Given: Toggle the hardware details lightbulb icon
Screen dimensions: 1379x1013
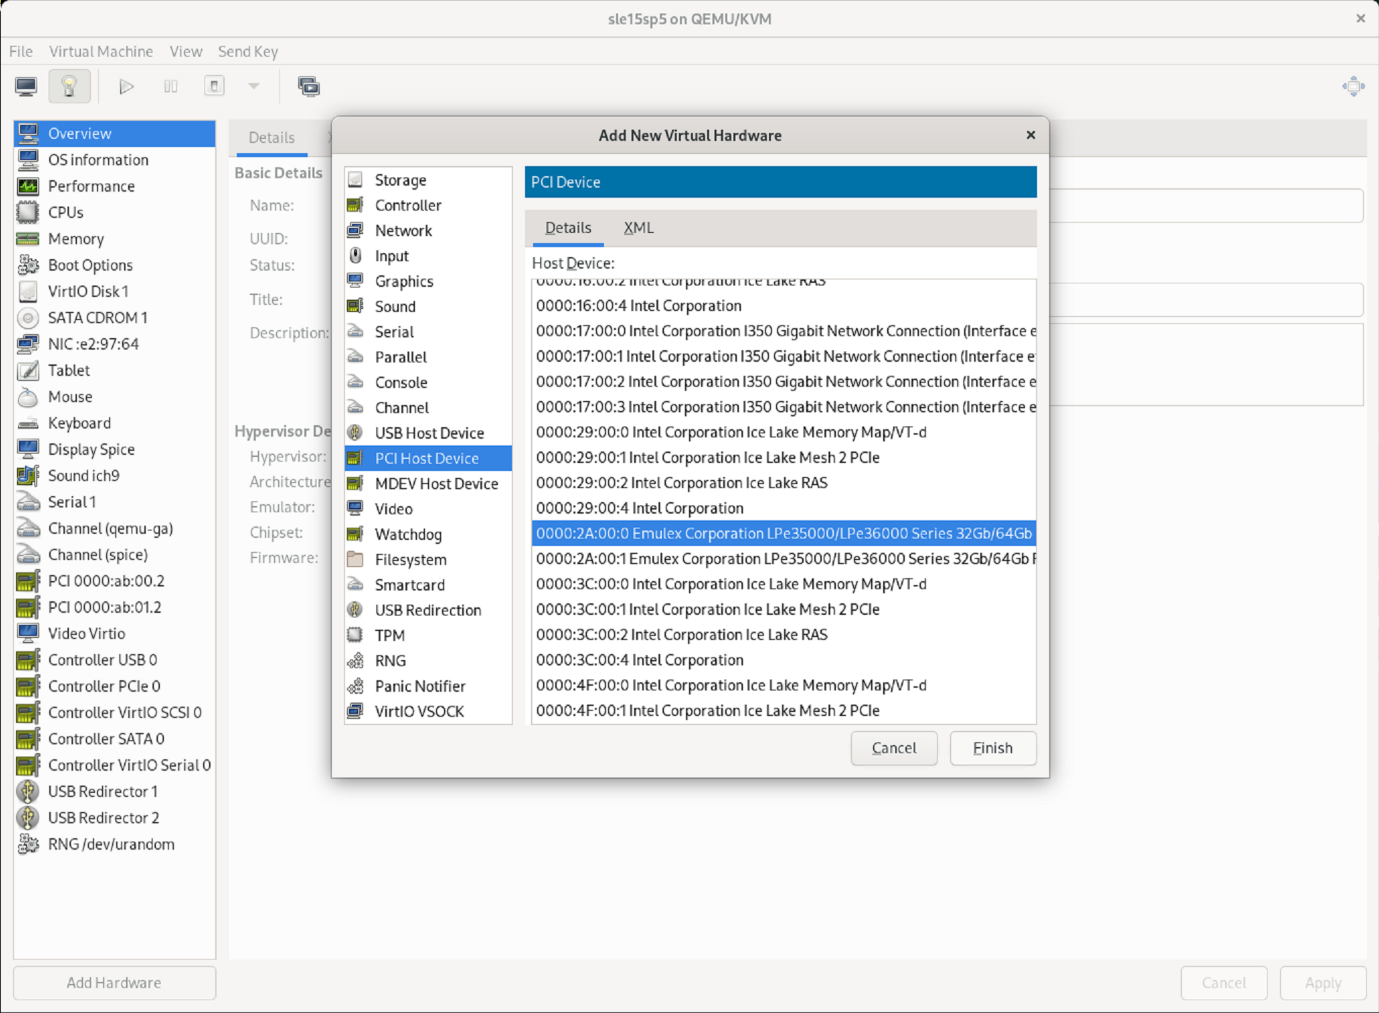Looking at the screenshot, I should point(69,87).
